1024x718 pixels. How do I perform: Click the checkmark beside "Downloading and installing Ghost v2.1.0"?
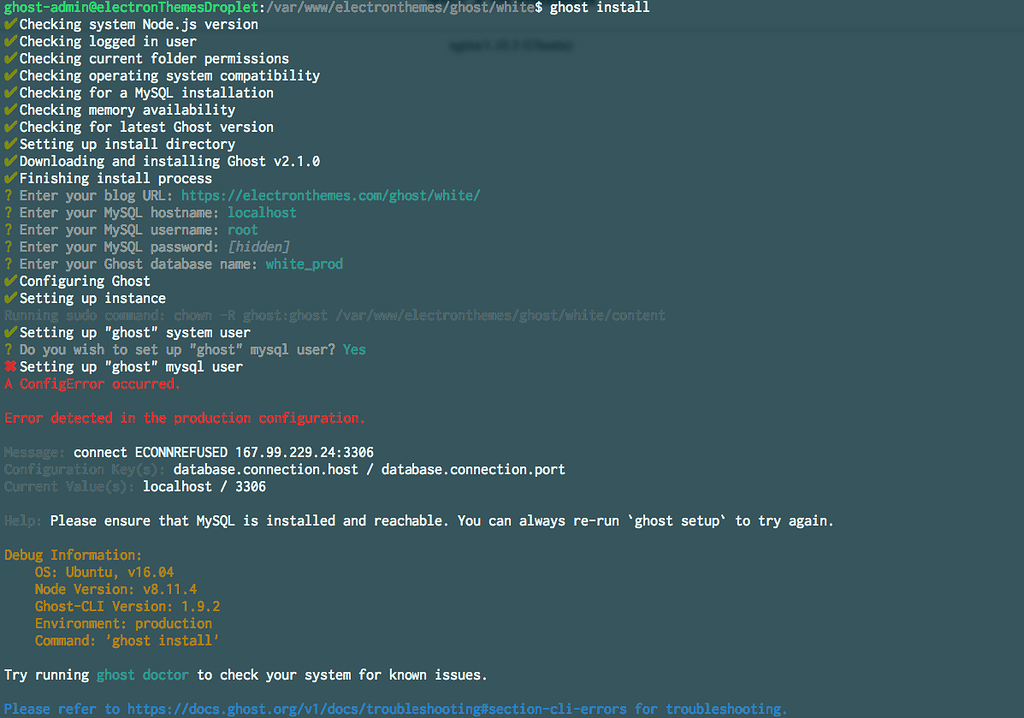tap(9, 160)
